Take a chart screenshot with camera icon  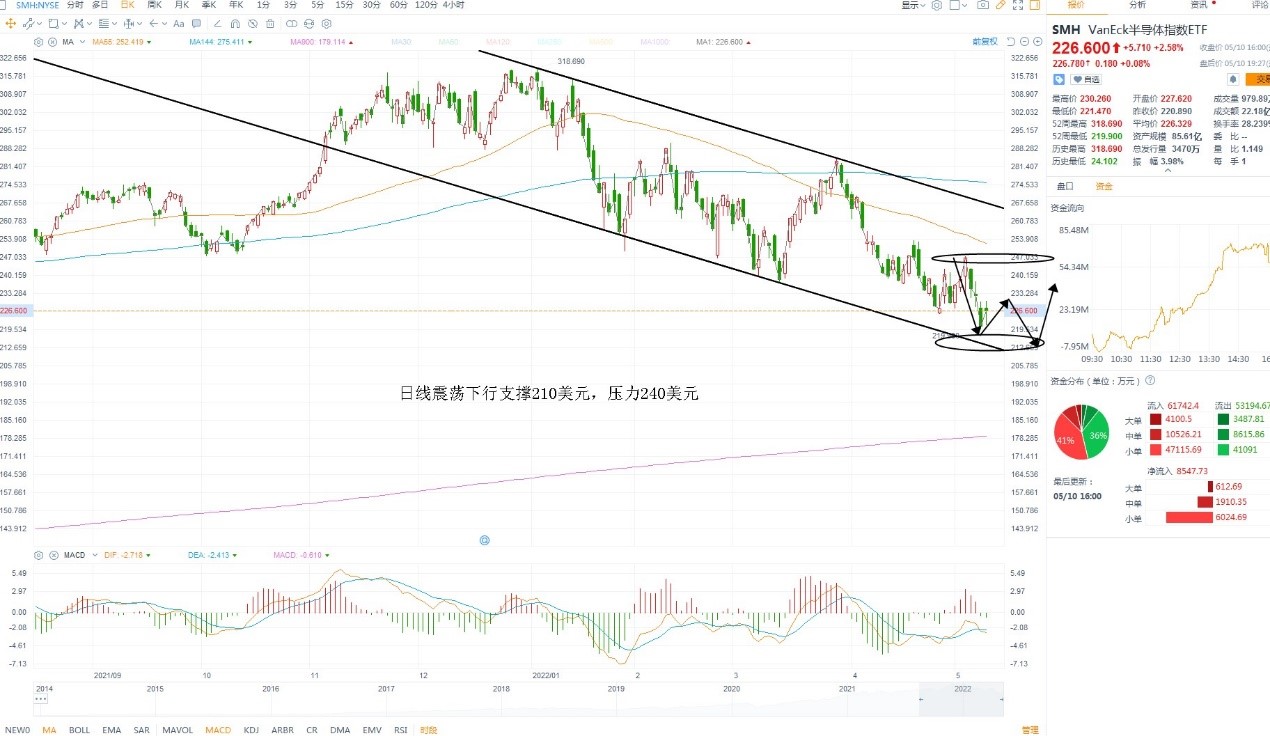tap(983, 5)
